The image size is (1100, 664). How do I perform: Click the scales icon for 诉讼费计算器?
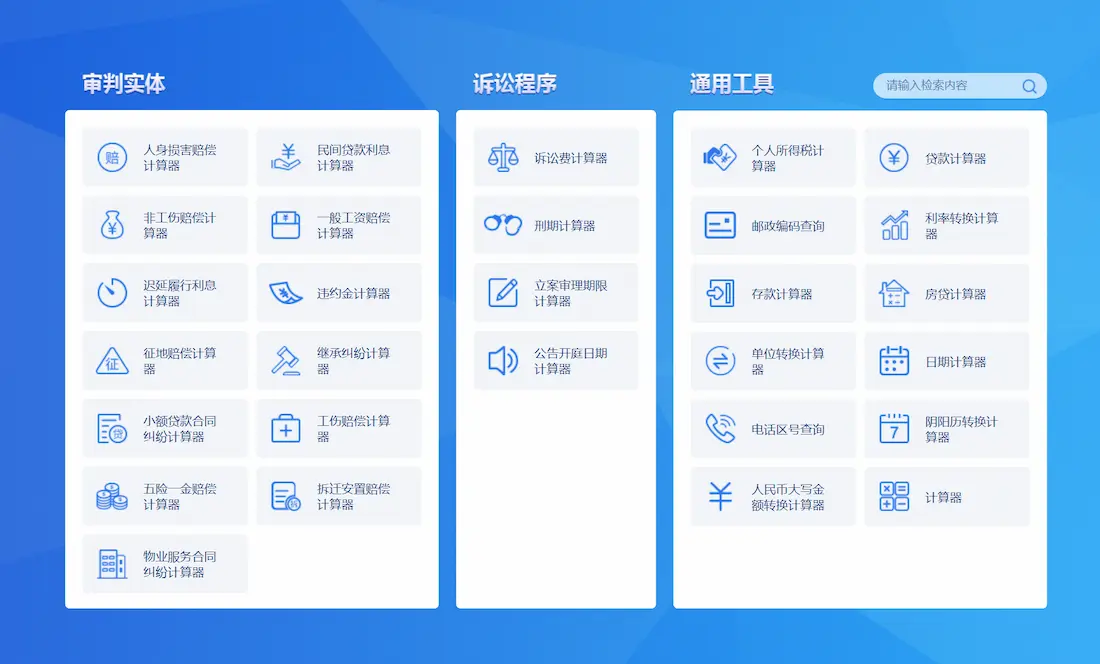click(x=503, y=157)
